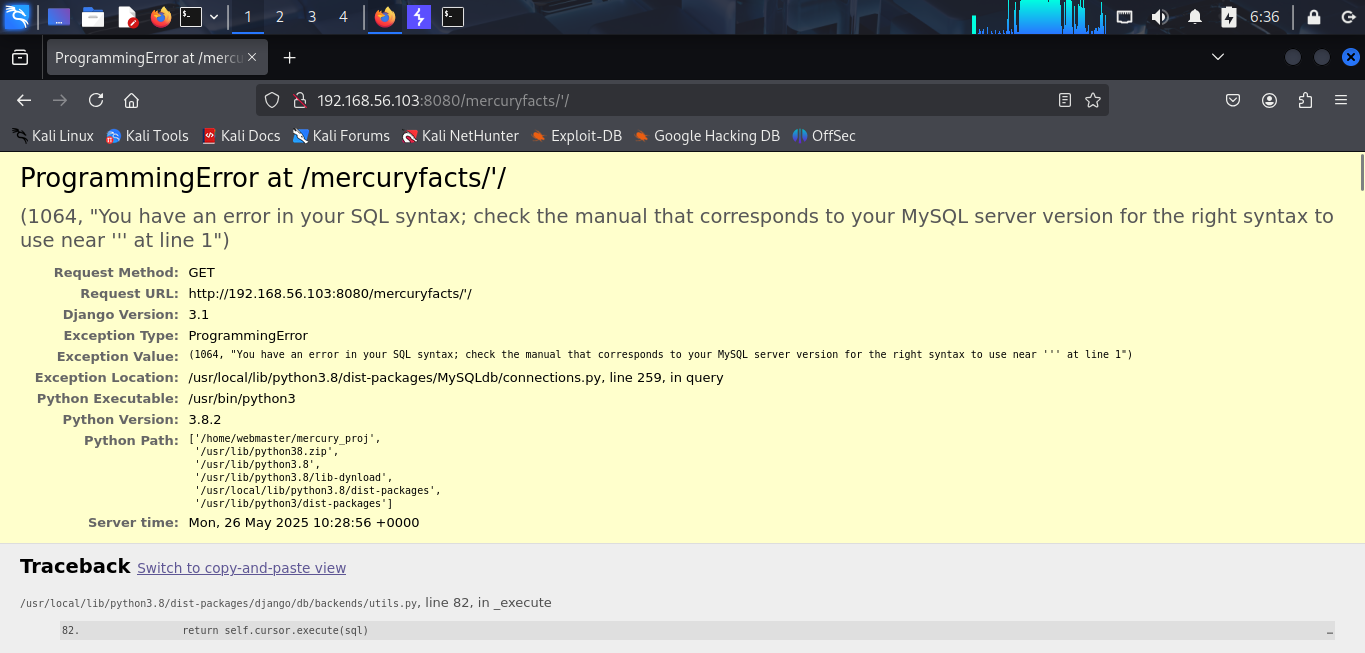
Task: Reload the current page
Action: tap(95, 100)
